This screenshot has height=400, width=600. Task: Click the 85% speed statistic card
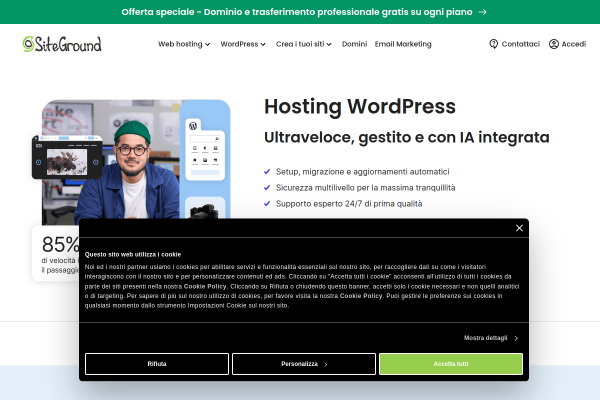click(56, 253)
